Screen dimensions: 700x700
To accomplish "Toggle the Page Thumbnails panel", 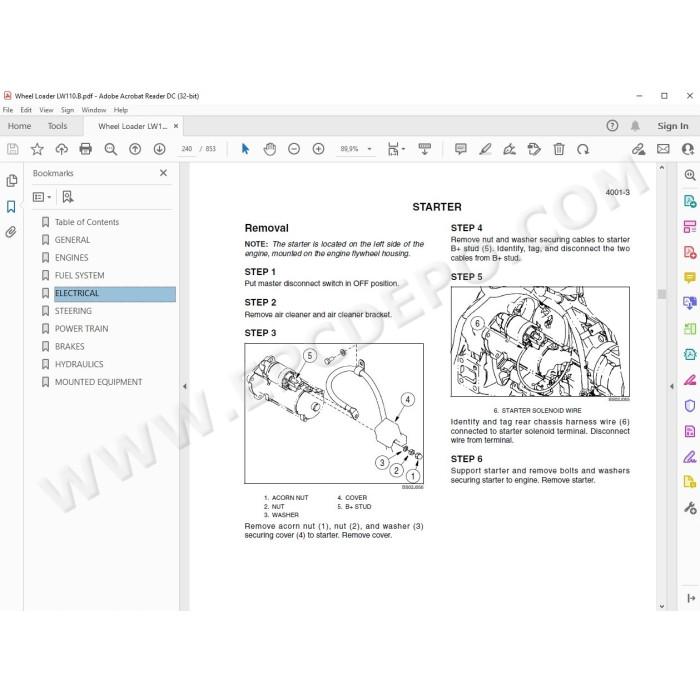I will (x=12, y=180).
